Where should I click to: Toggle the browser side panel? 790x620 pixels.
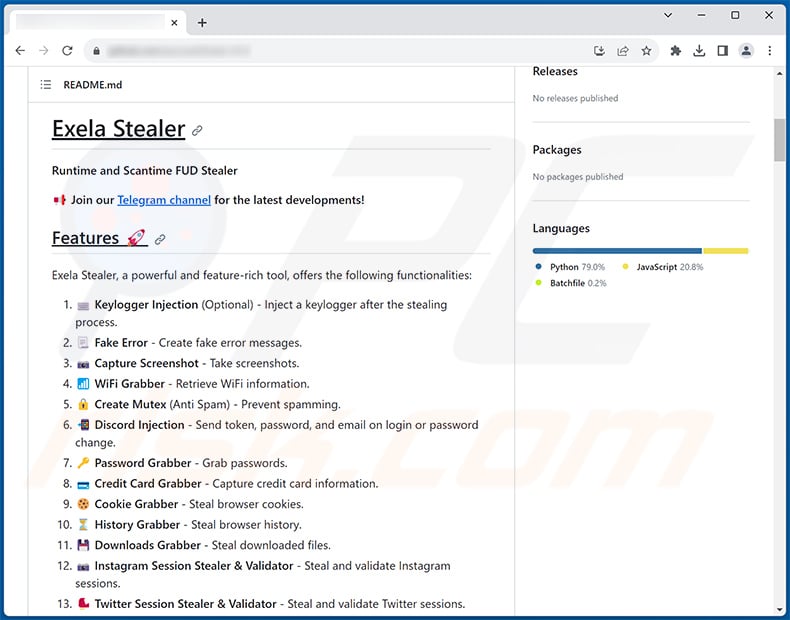coord(722,50)
